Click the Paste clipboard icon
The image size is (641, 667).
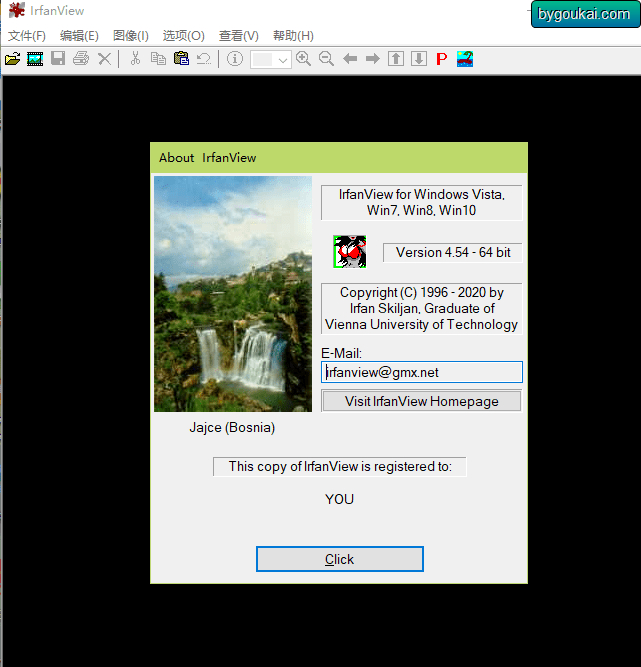tap(181, 58)
